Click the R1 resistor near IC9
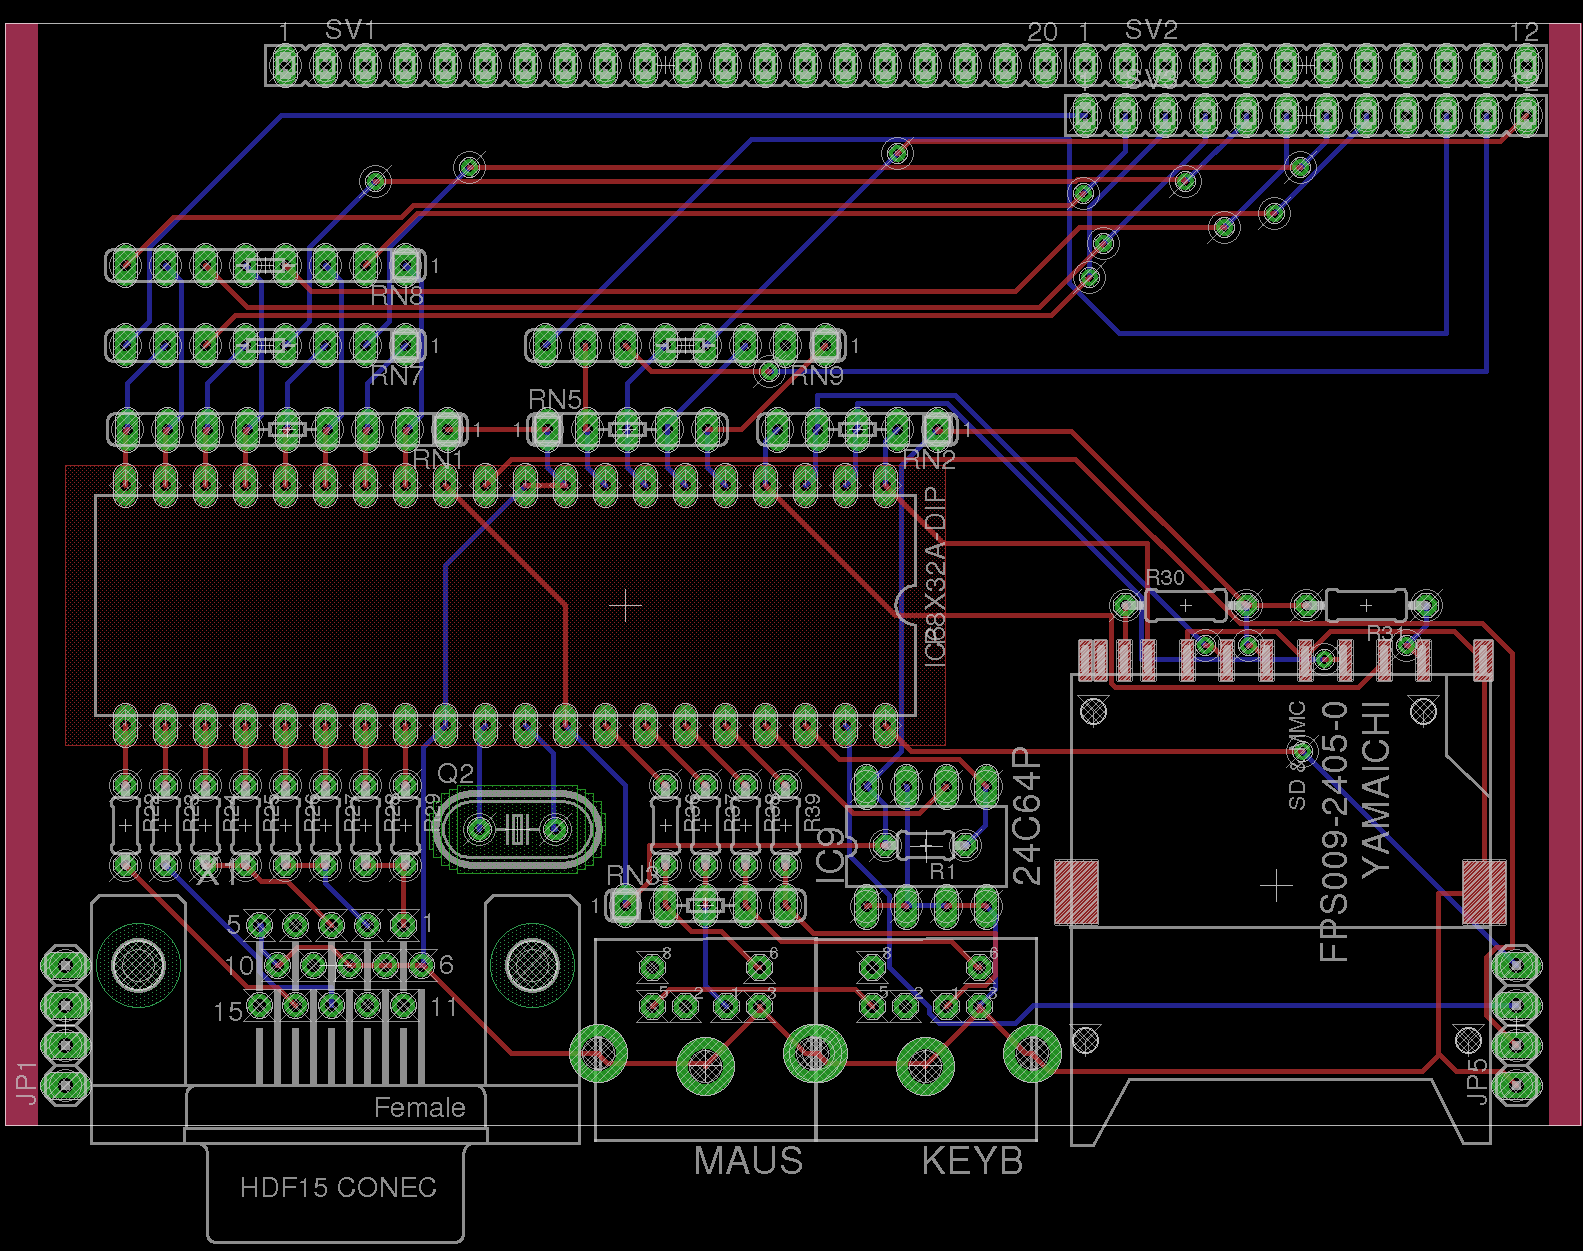The image size is (1583, 1251). (x=926, y=846)
